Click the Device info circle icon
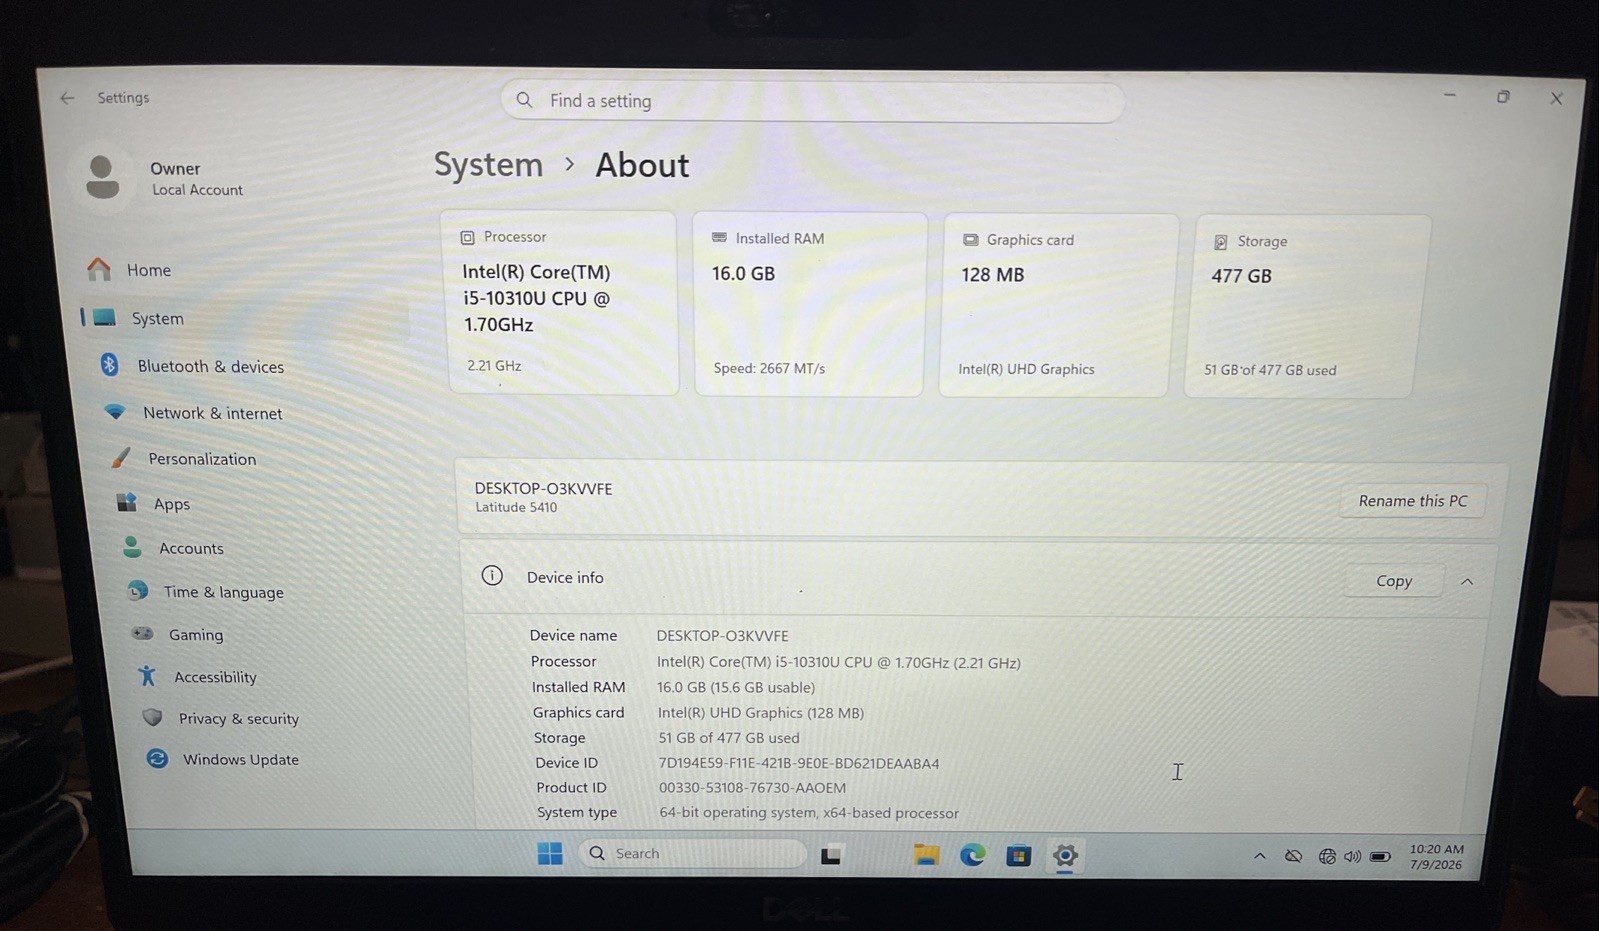Image resolution: width=1599 pixels, height=931 pixels. [x=492, y=575]
